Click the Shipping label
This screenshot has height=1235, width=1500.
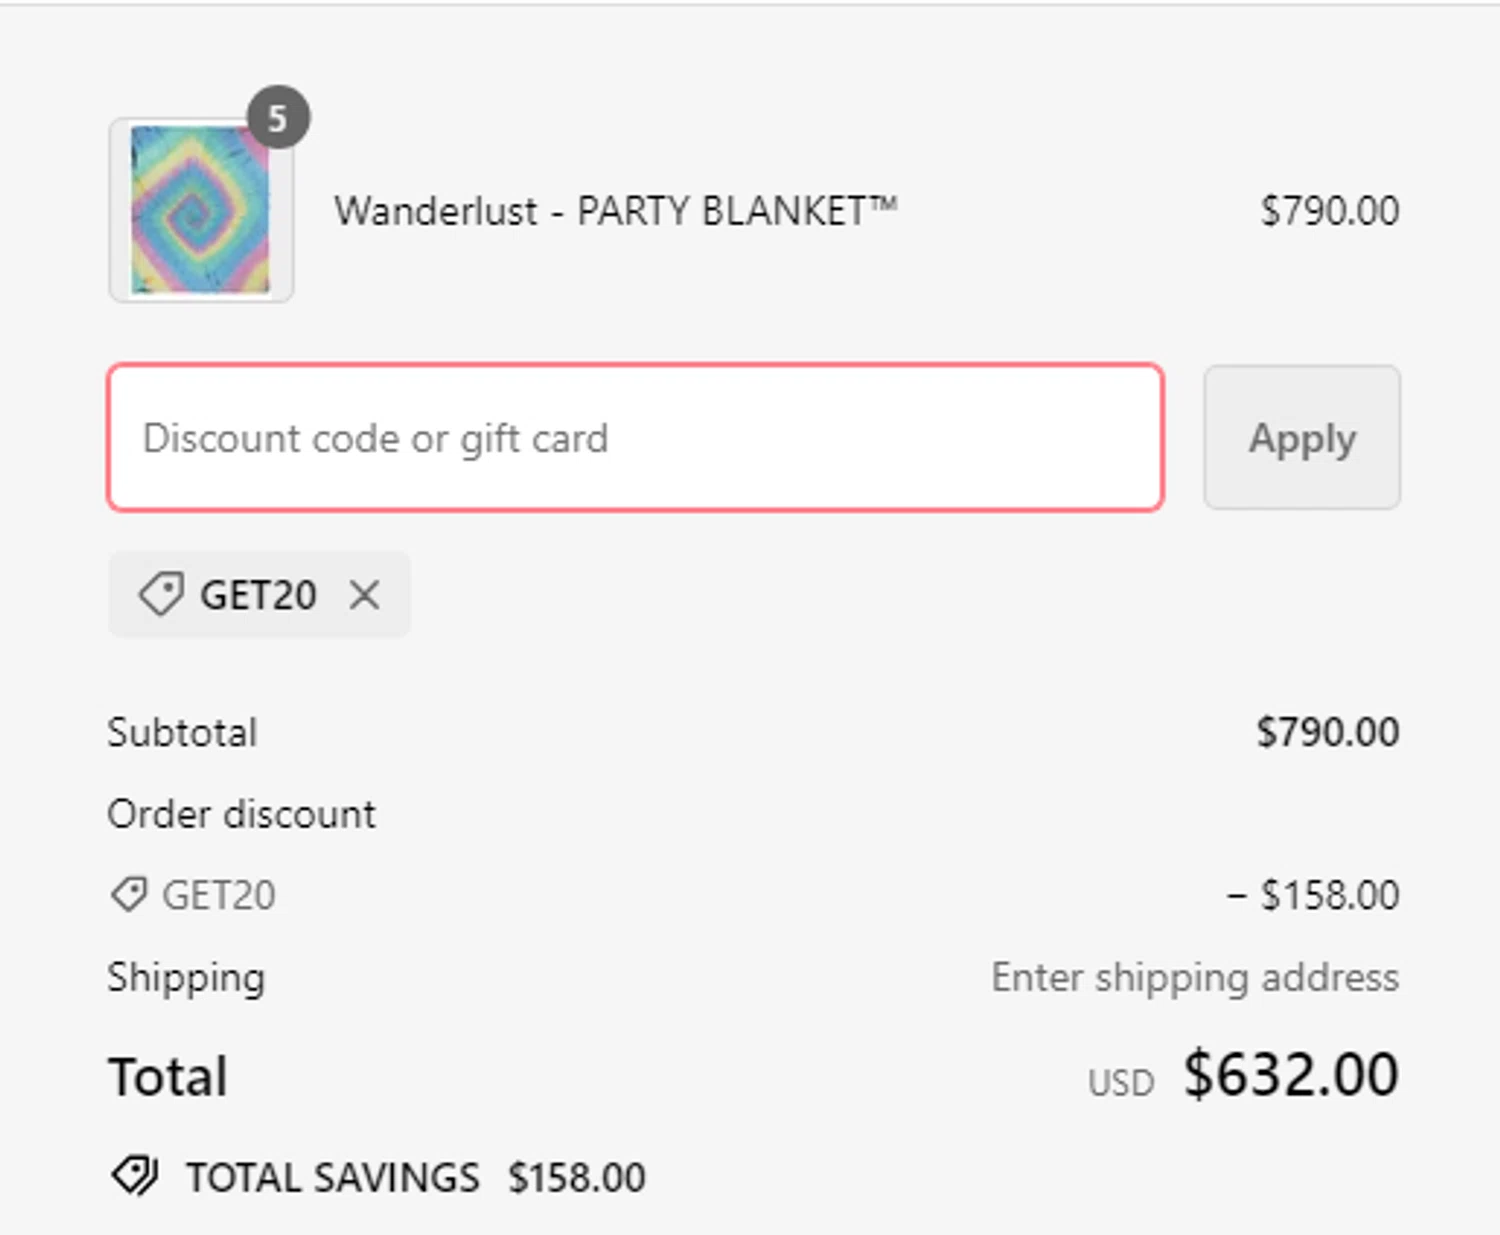click(x=186, y=977)
